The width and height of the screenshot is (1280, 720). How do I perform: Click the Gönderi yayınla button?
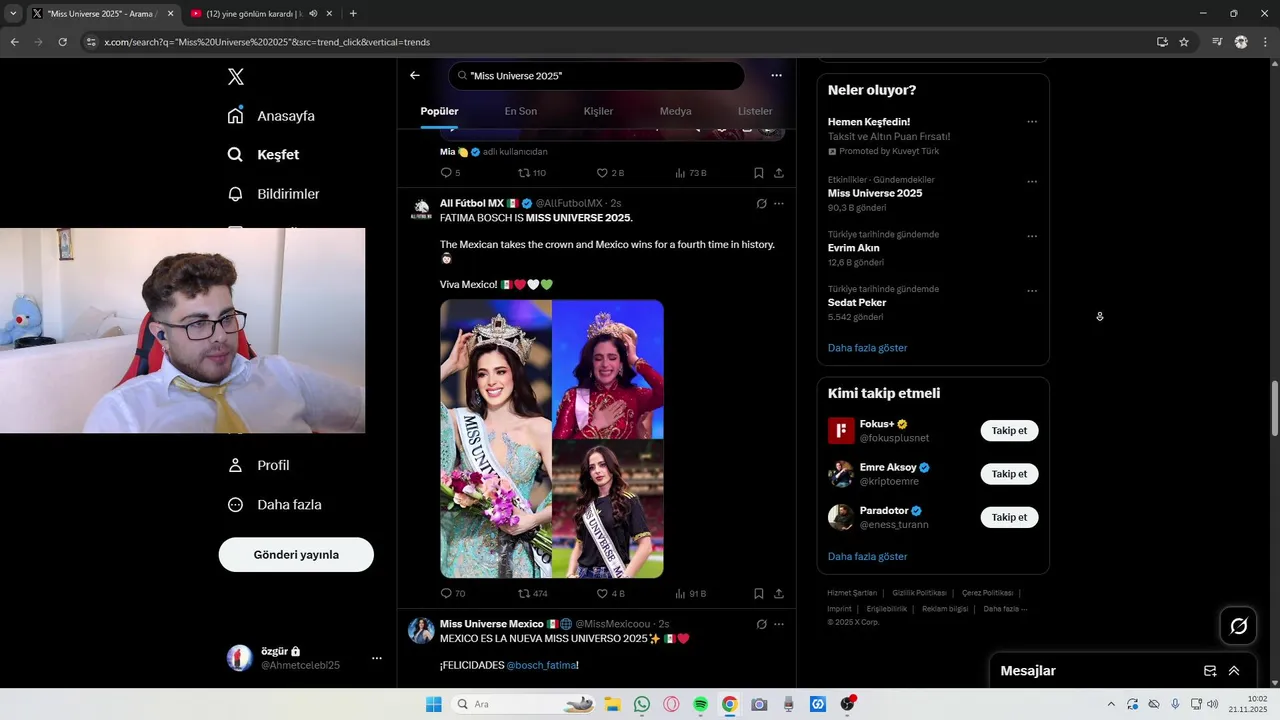pos(296,554)
